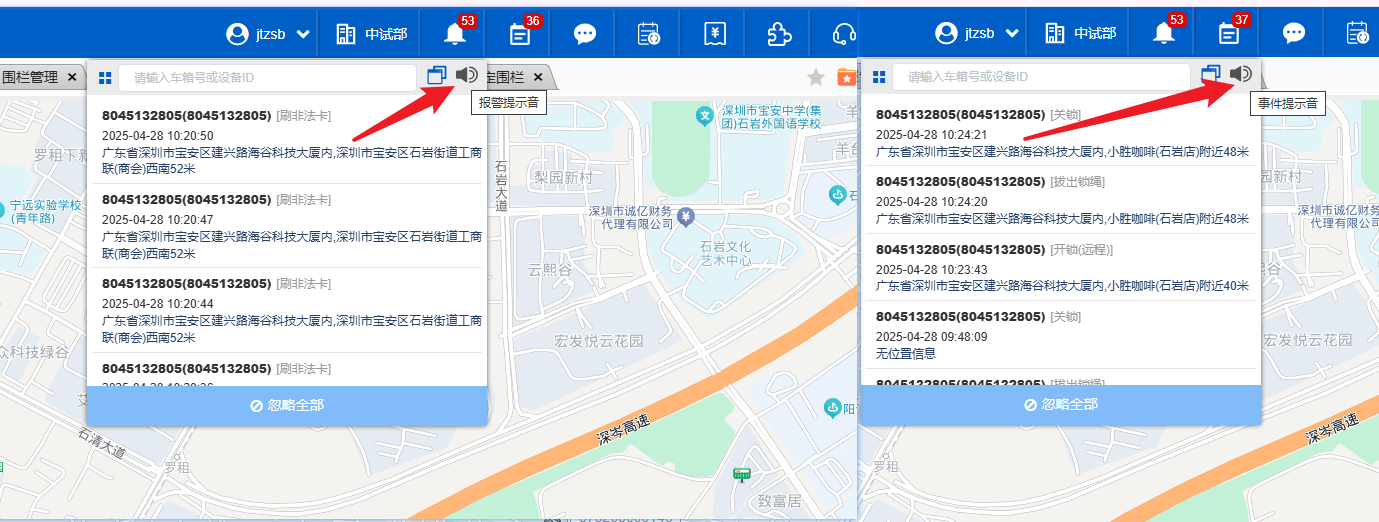Click the ¥ billing receipt icon

pyautogui.click(x=714, y=34)
